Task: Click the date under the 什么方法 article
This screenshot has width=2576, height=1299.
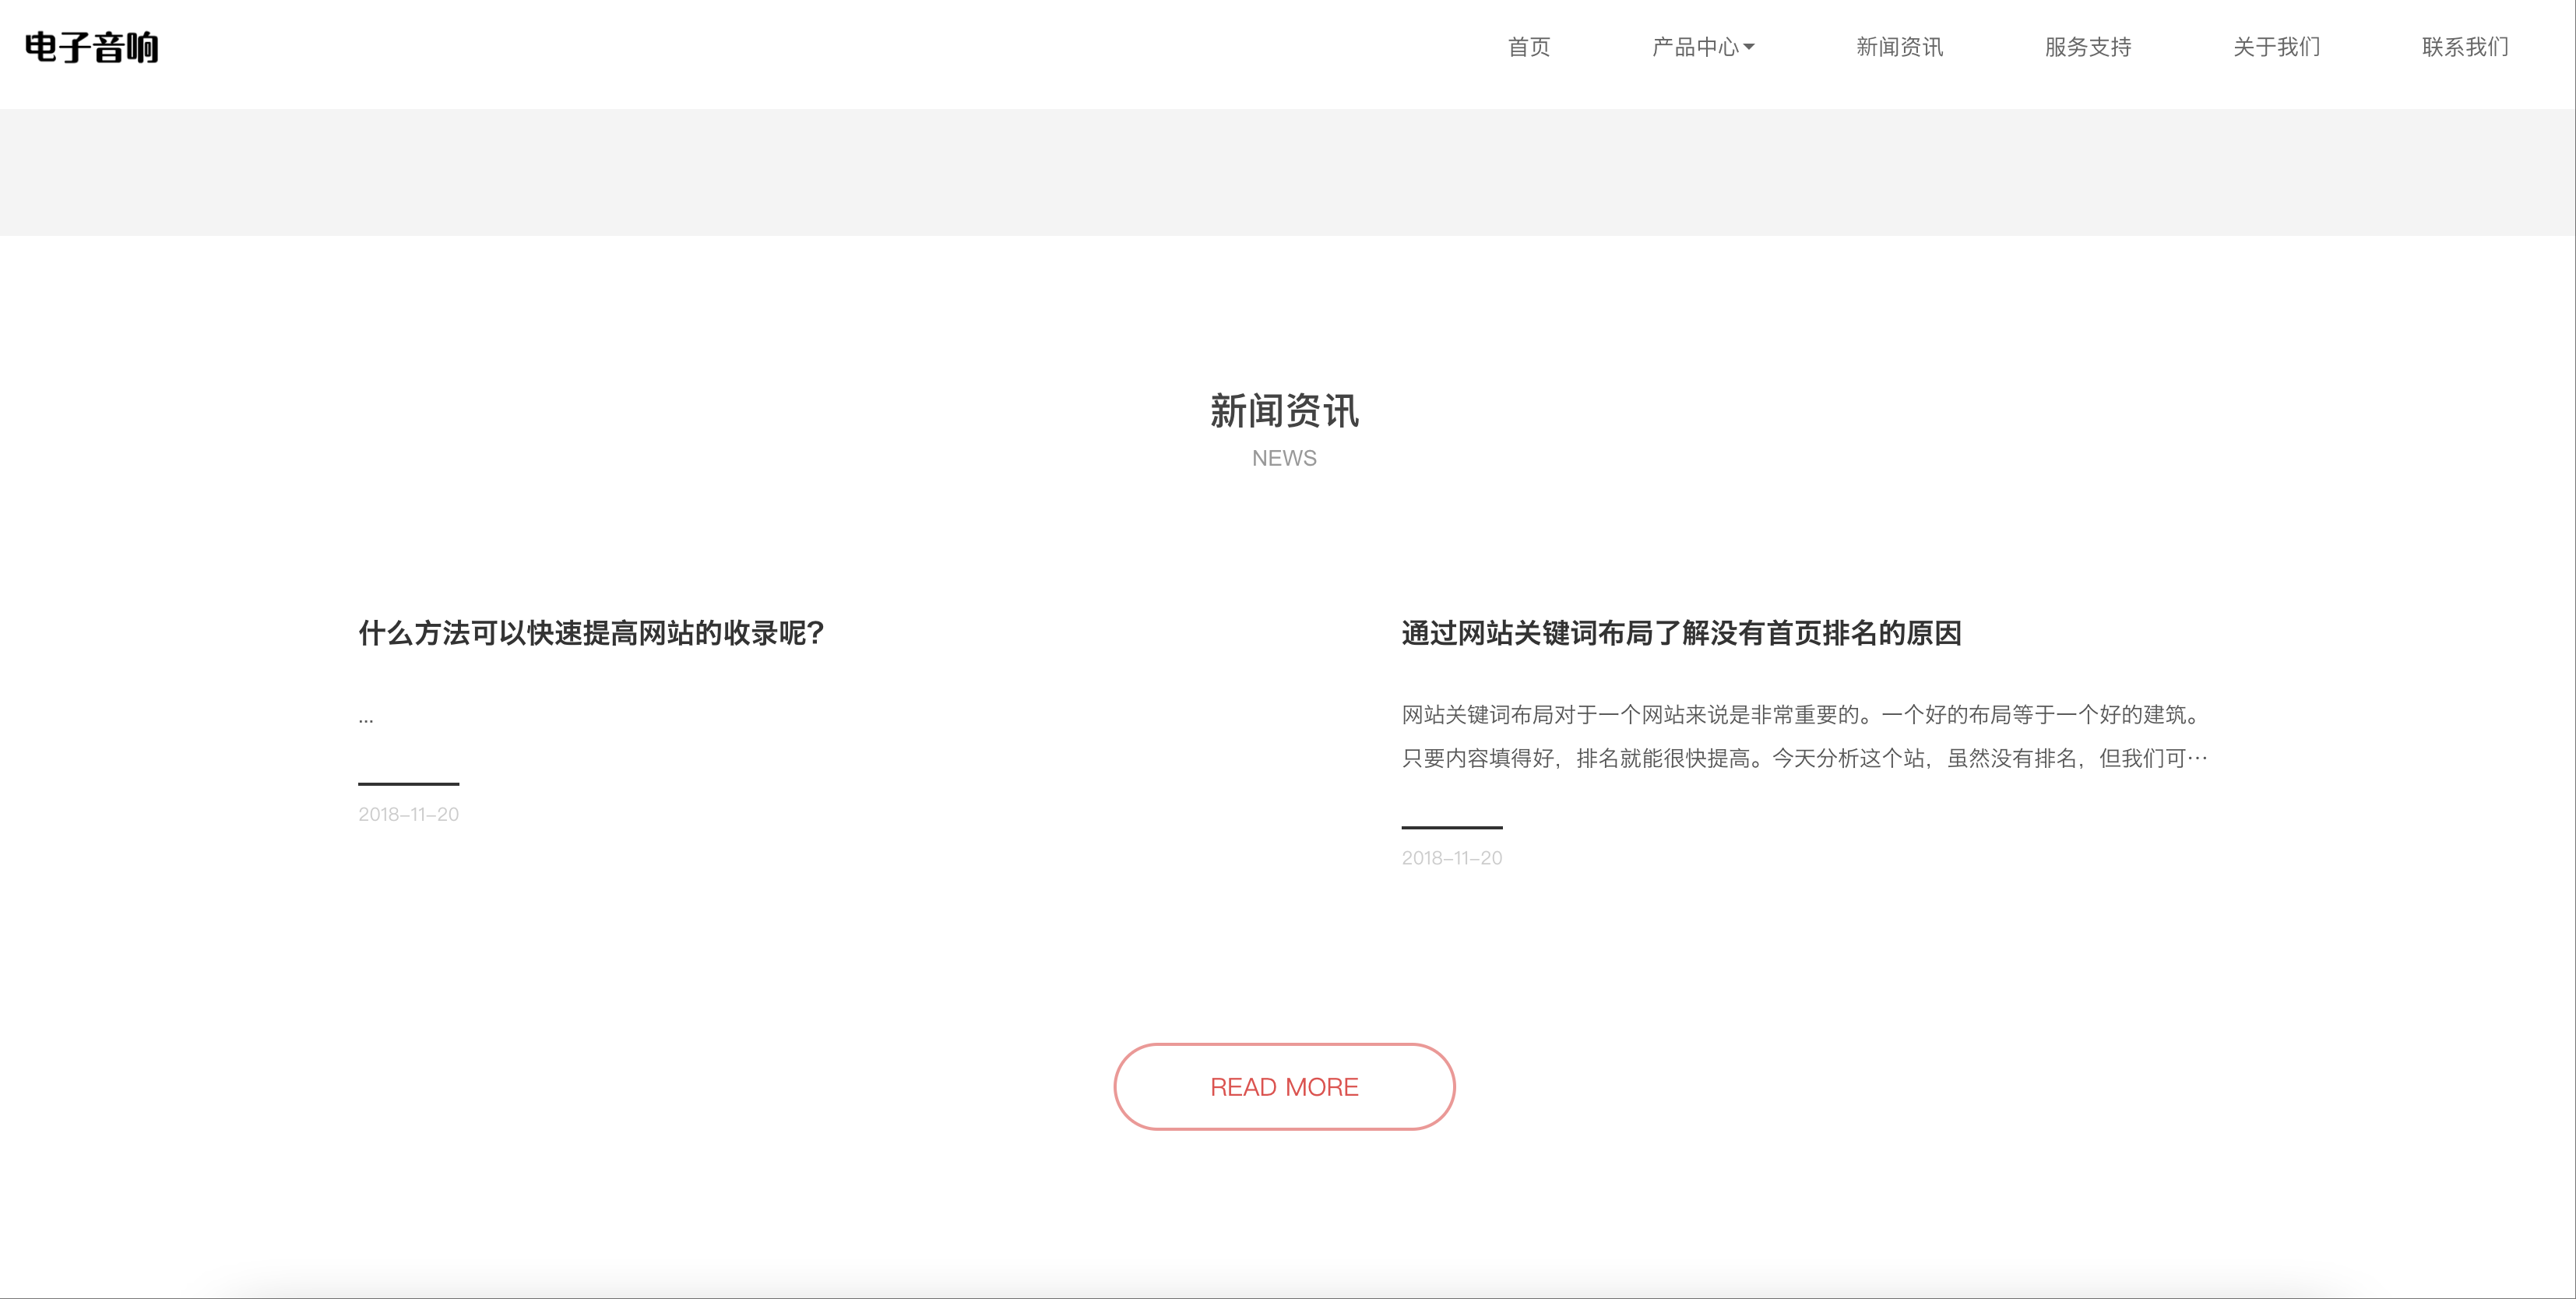Action: (408, 814)
